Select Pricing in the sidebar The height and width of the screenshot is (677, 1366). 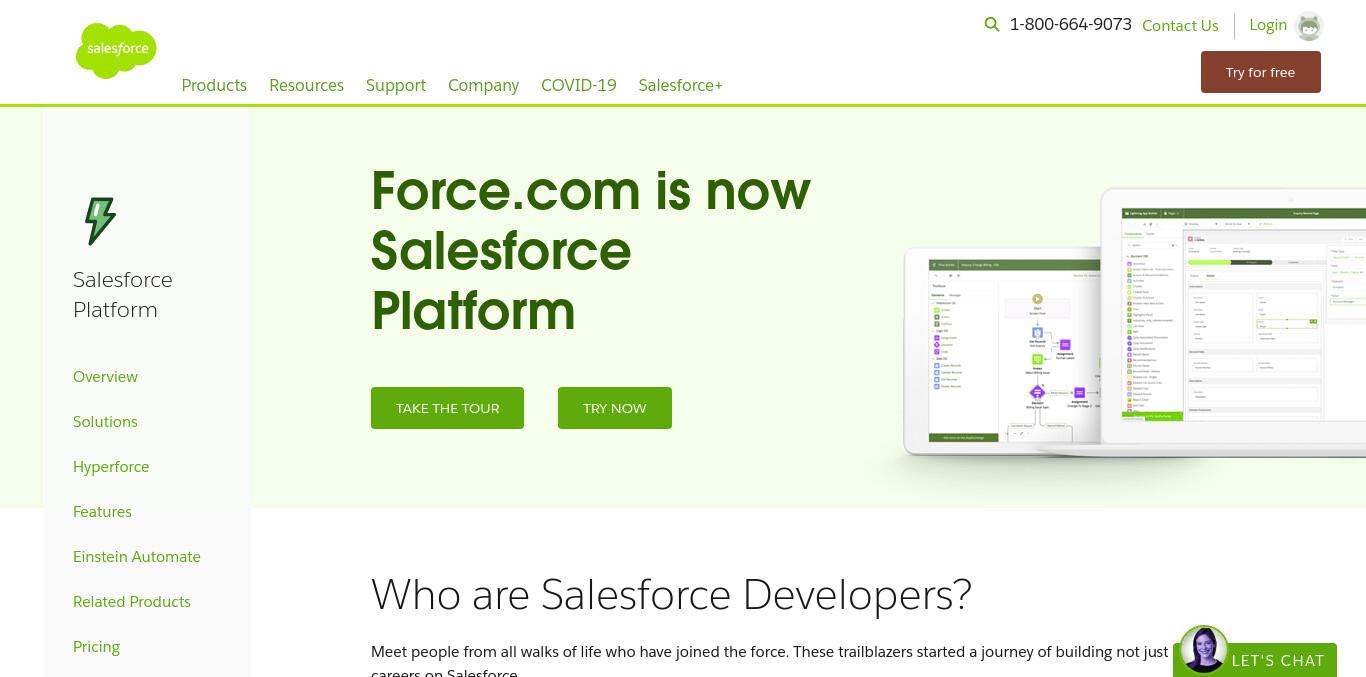(96, 647)
